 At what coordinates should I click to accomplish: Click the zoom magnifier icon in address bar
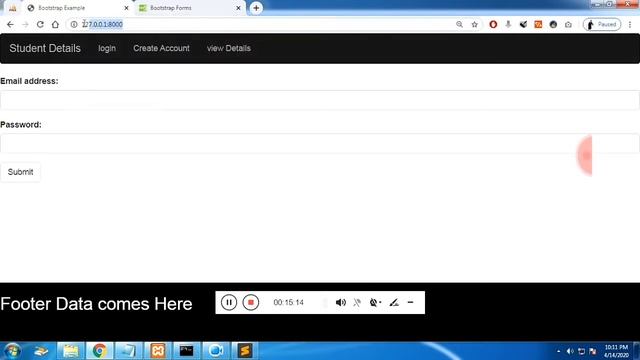460,24
